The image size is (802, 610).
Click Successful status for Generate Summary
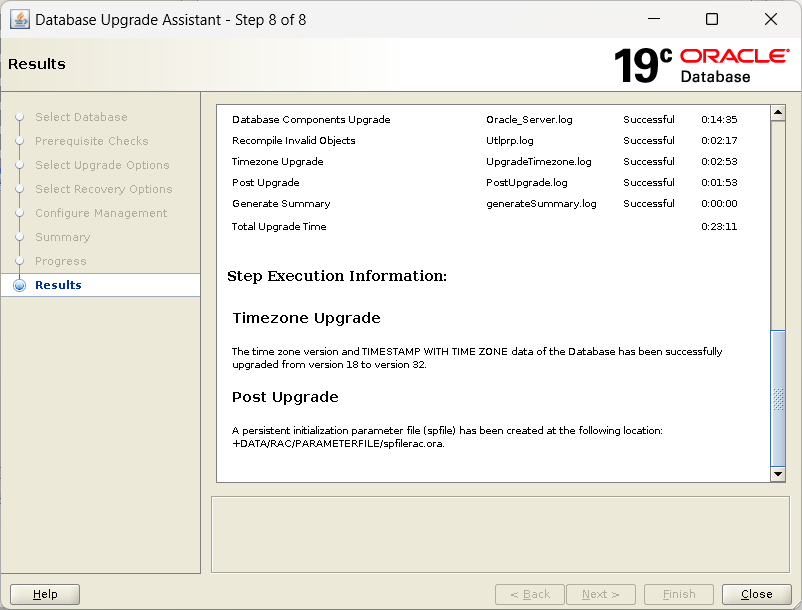[649, 203]
